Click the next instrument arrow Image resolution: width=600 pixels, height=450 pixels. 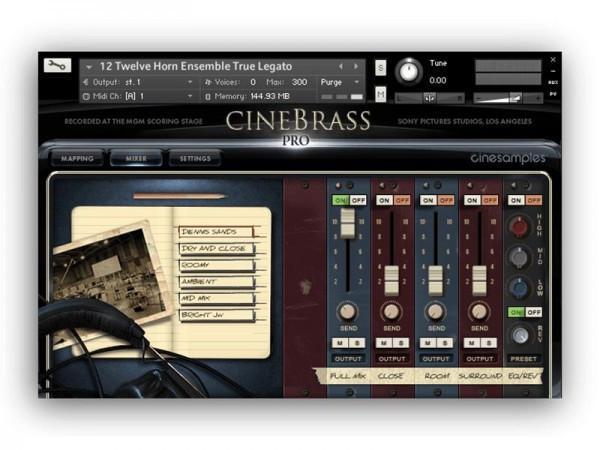[x=356, y=67]
